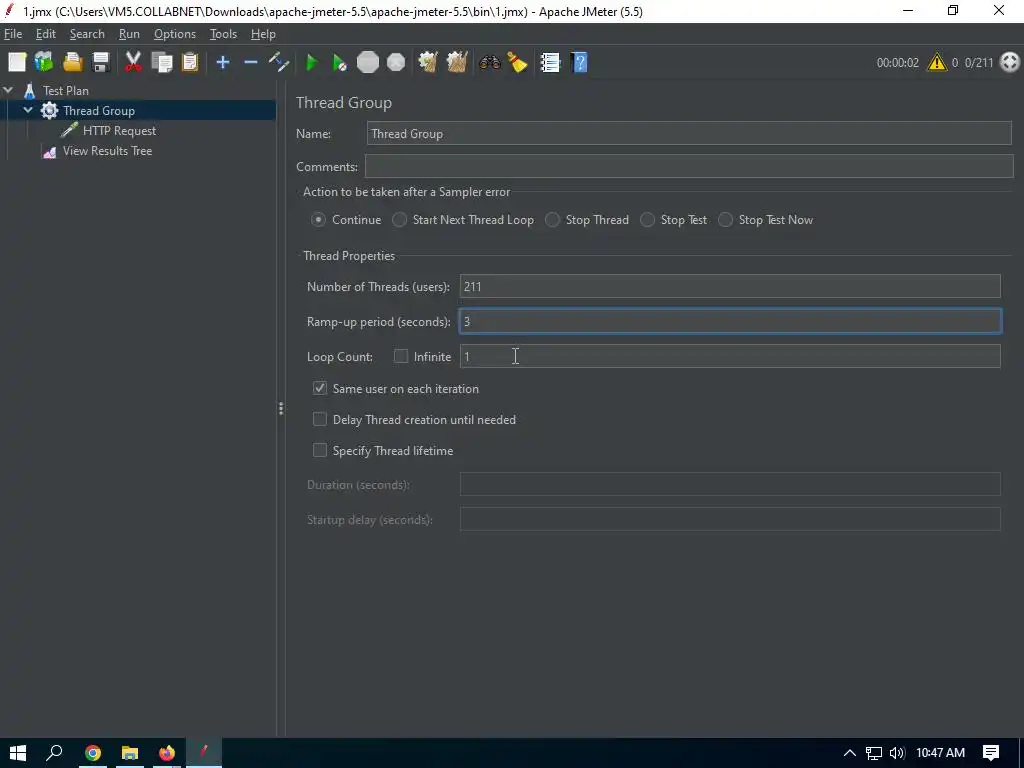The image size is (1024, 768).
Task: Enable the Infinite loop checkbox
Action: (400, 356)
